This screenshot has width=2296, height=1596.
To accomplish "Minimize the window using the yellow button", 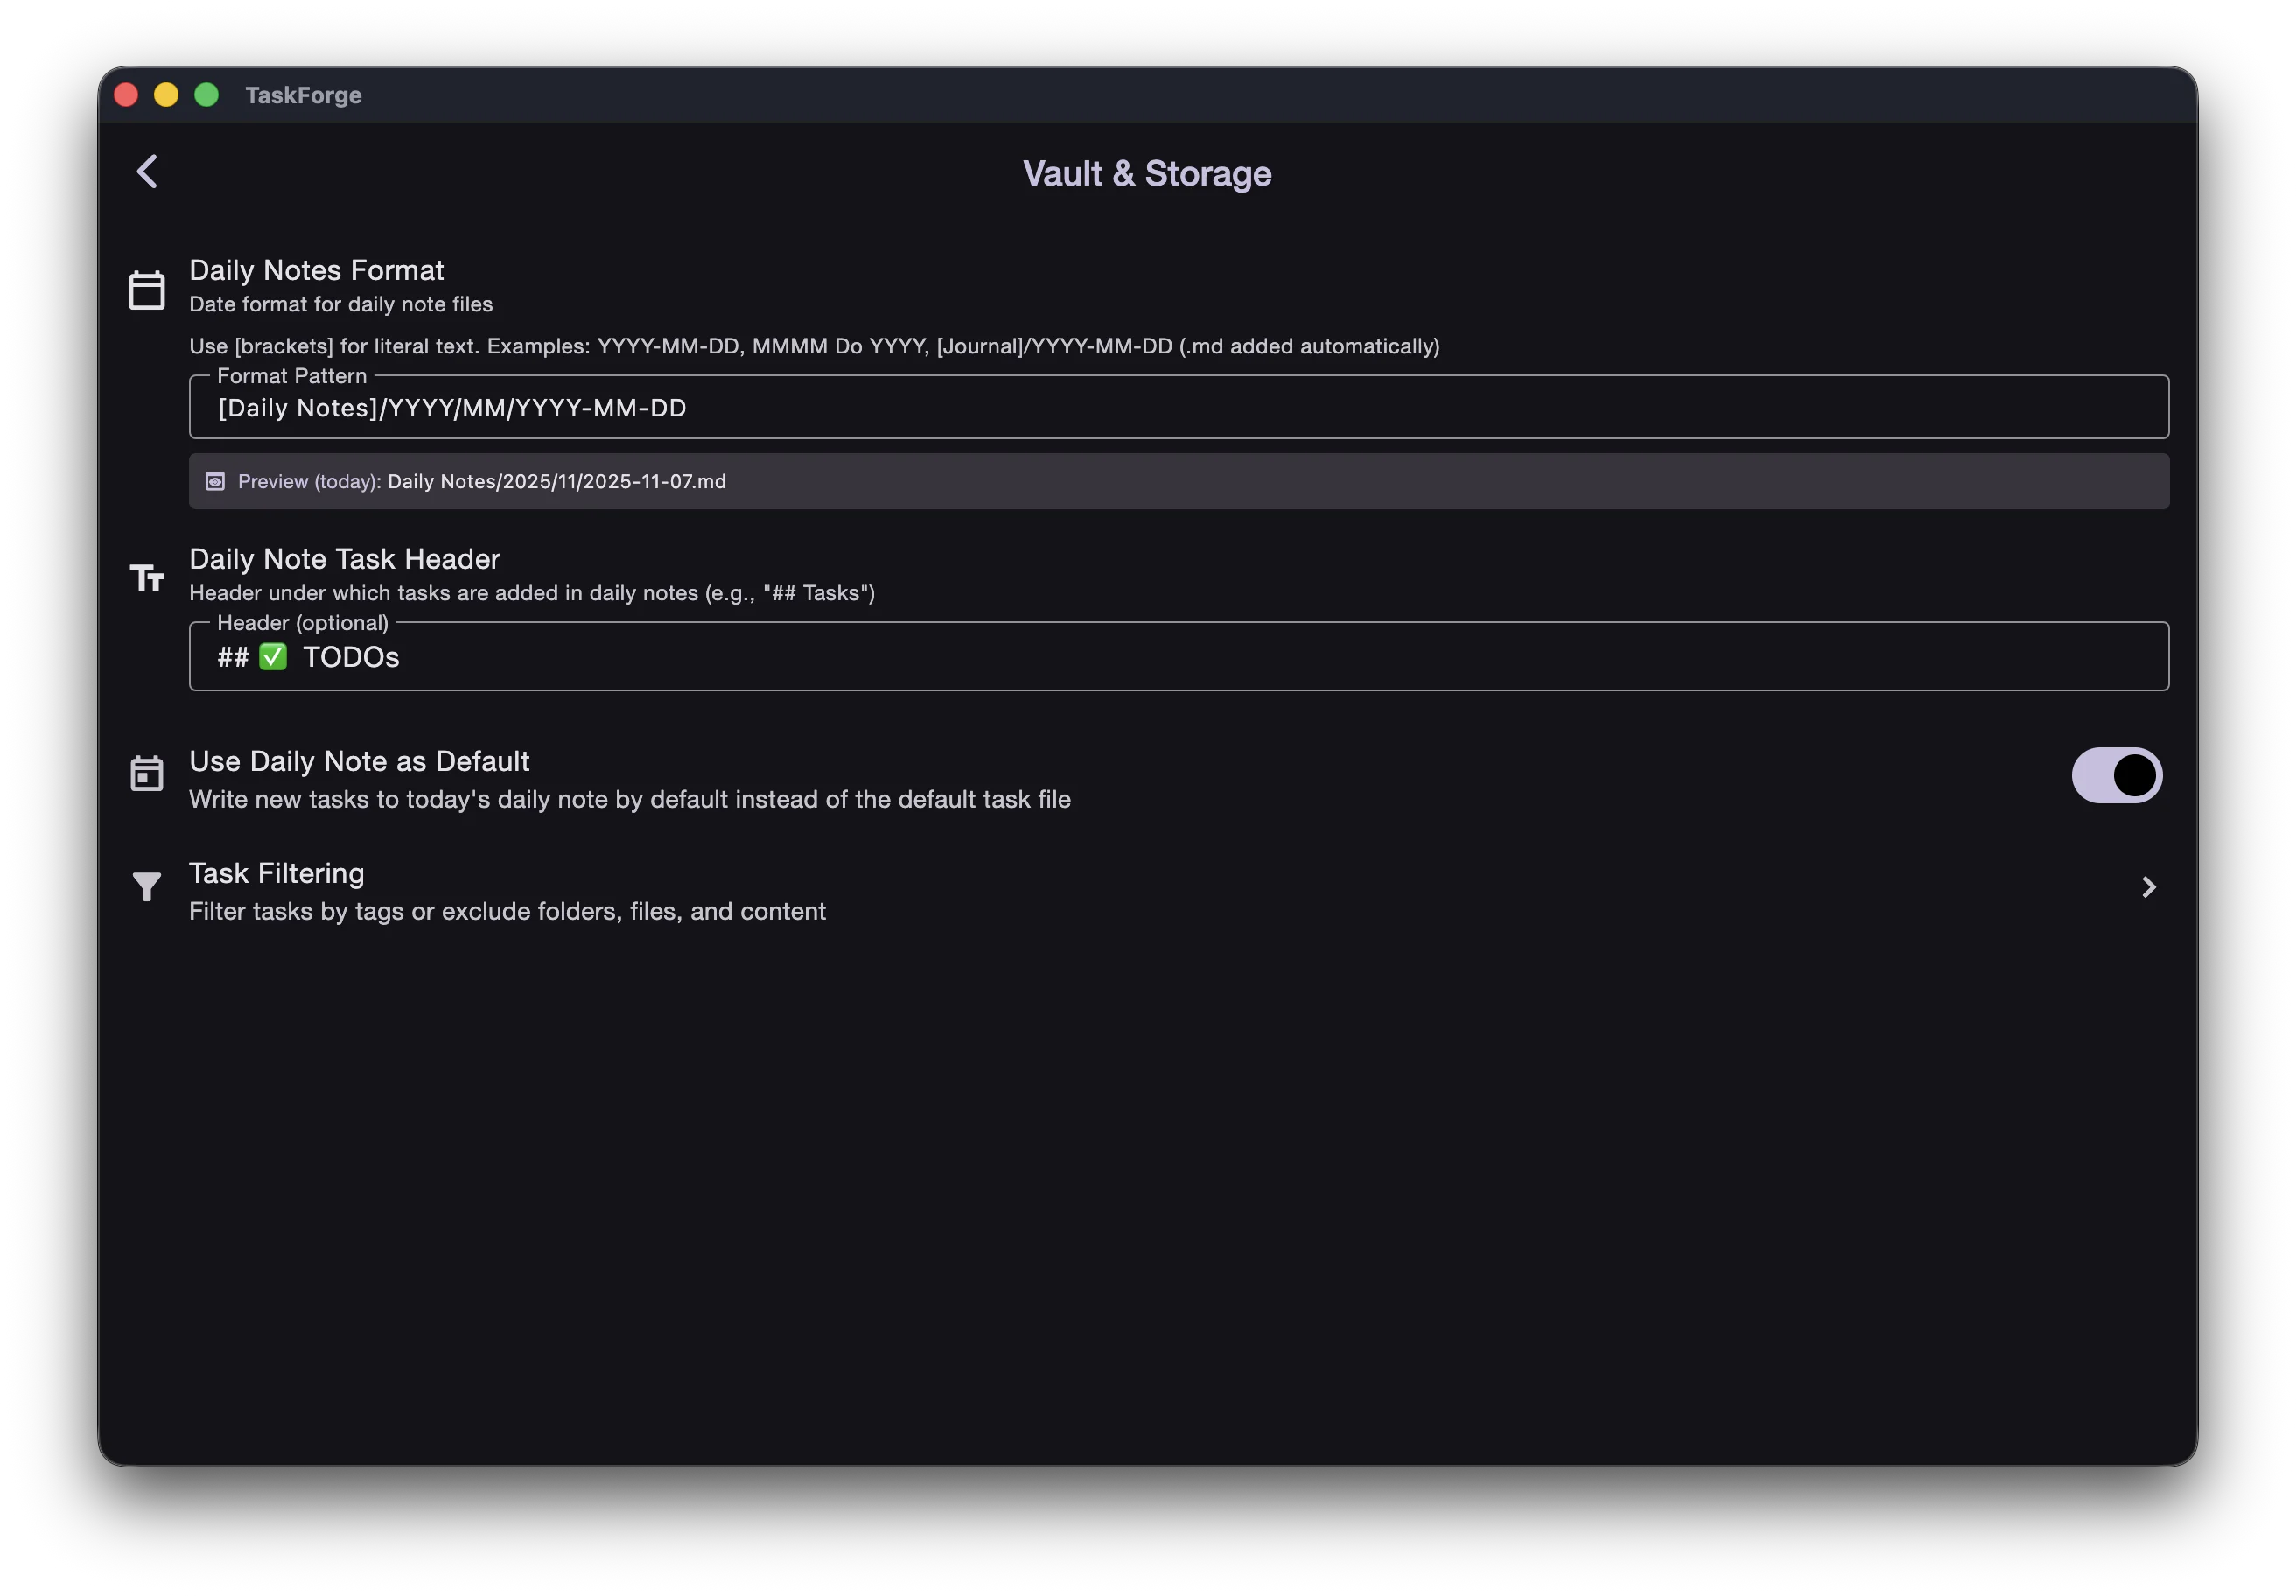I will (166, 95).
